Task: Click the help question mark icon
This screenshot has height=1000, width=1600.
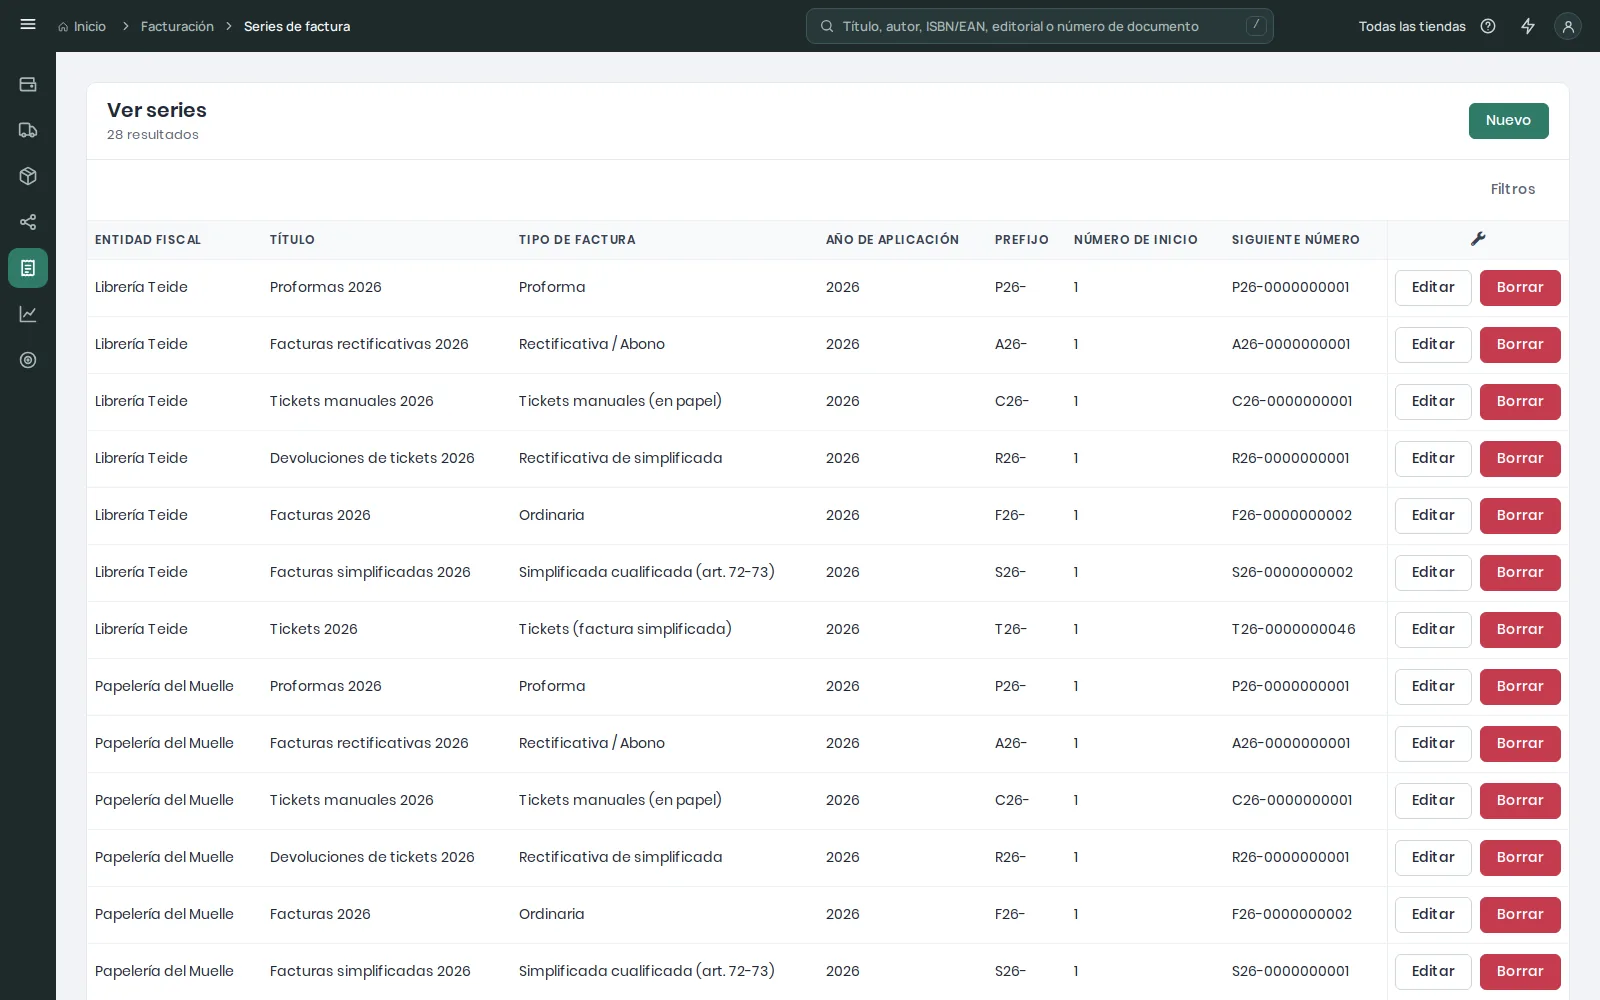Action: [1488, 26]
